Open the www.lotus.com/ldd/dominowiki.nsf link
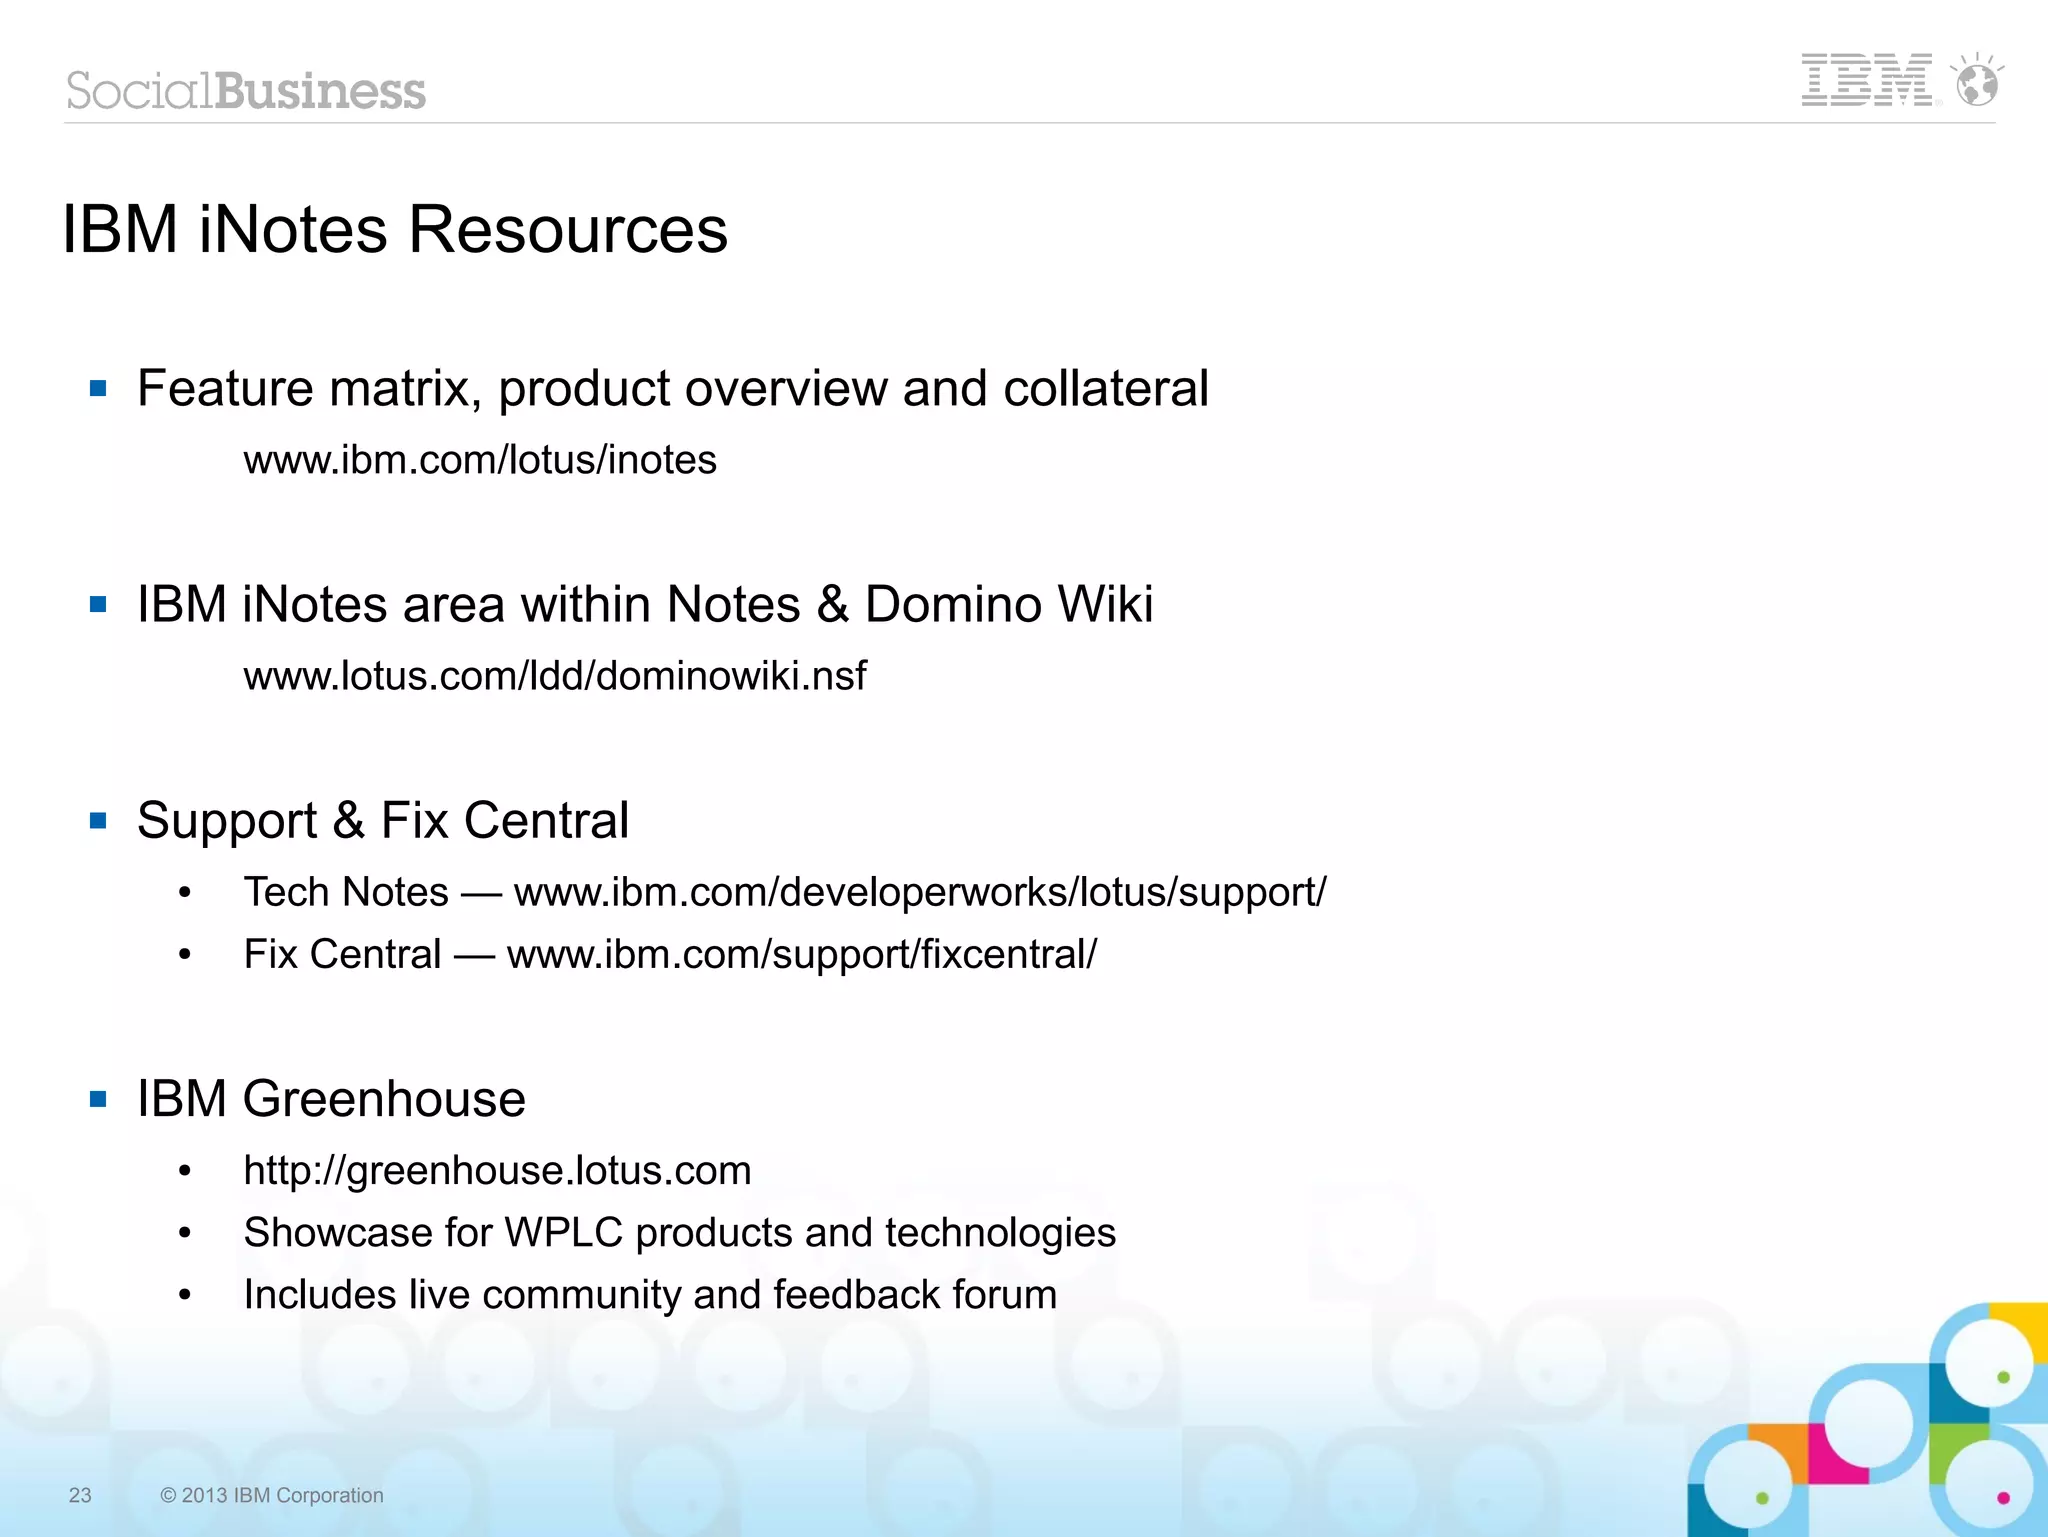Viewport: 2048px width, 1537px height. point(555,676)
